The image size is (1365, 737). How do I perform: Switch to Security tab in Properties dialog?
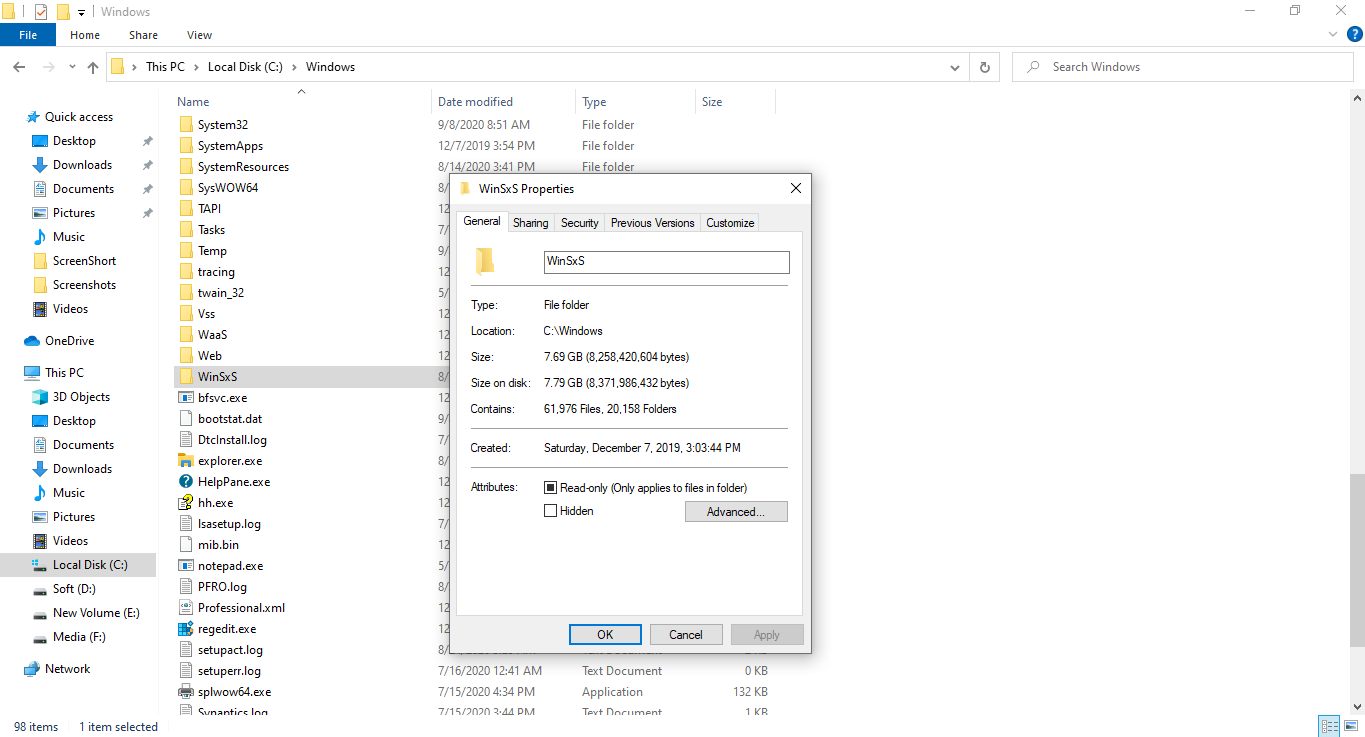[580, 223]
